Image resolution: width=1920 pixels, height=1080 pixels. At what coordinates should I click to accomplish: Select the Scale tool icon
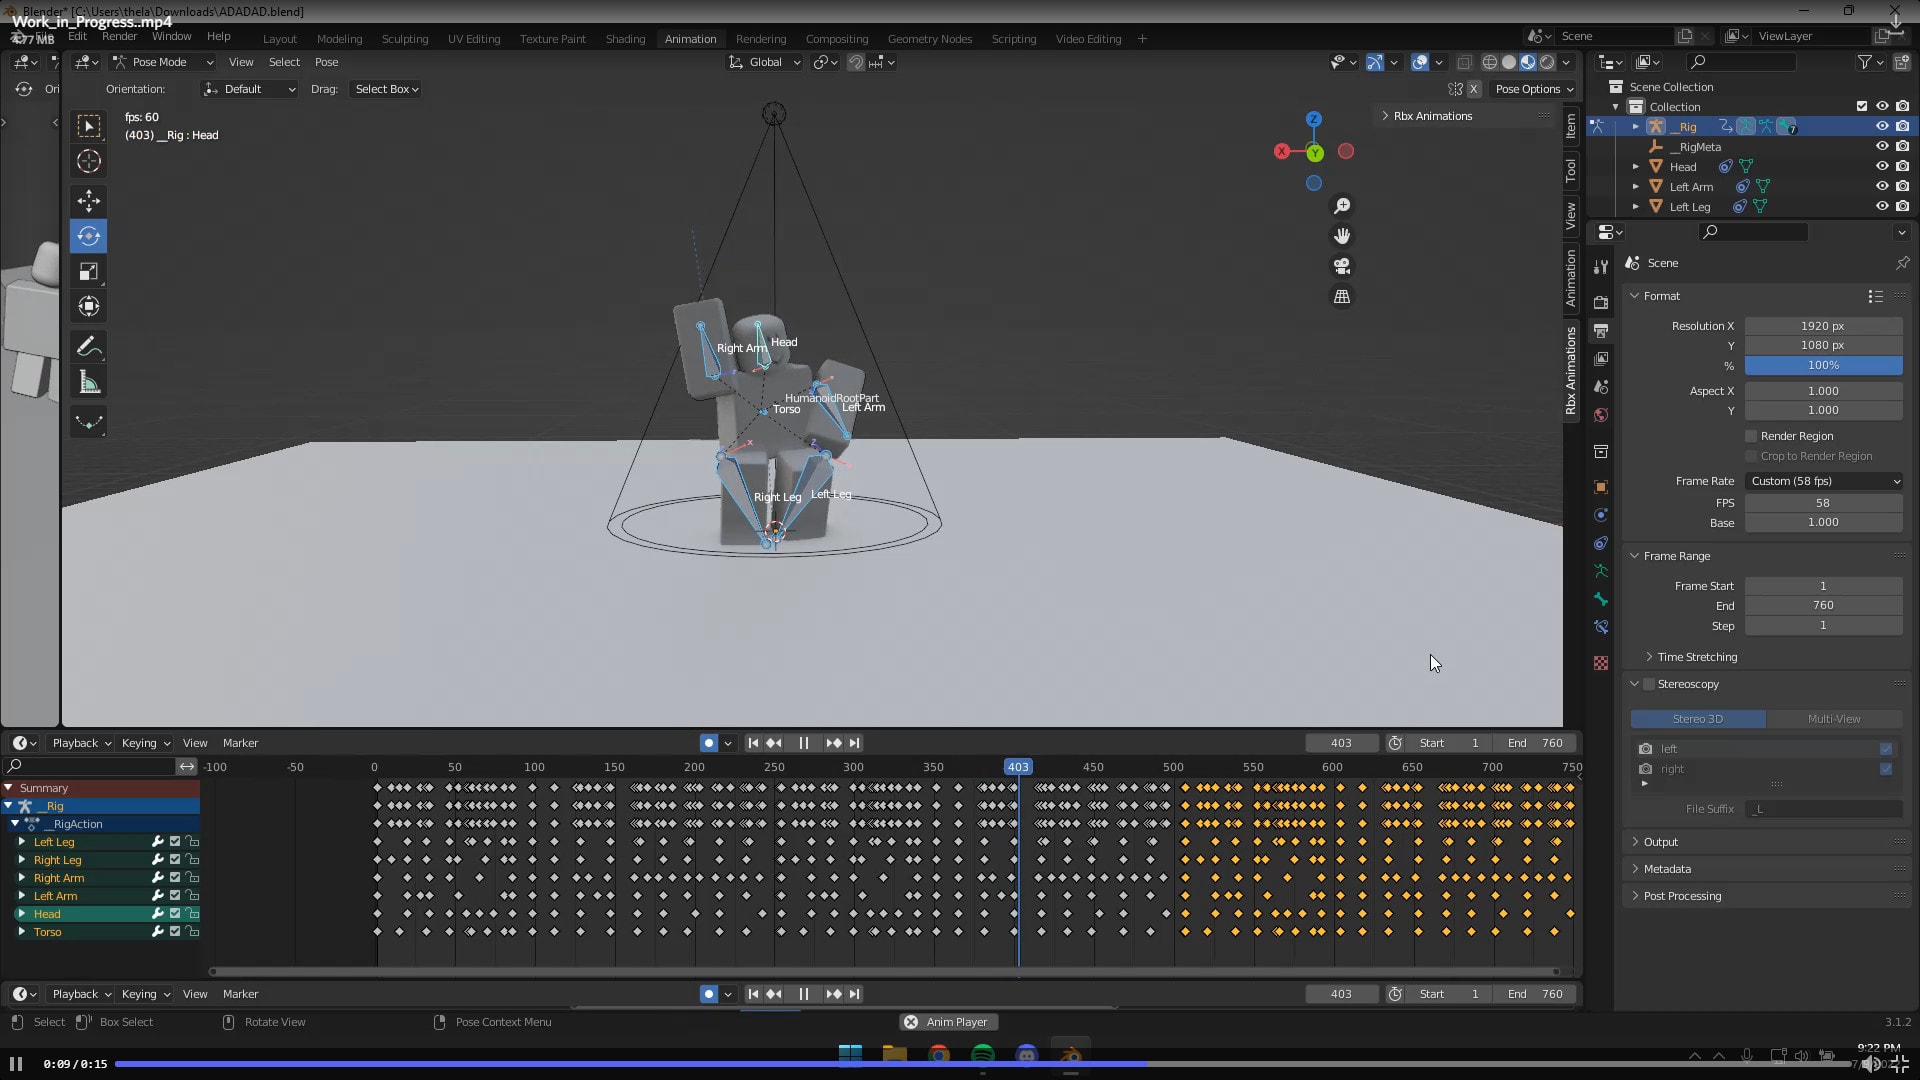click(x=89, y=272)
